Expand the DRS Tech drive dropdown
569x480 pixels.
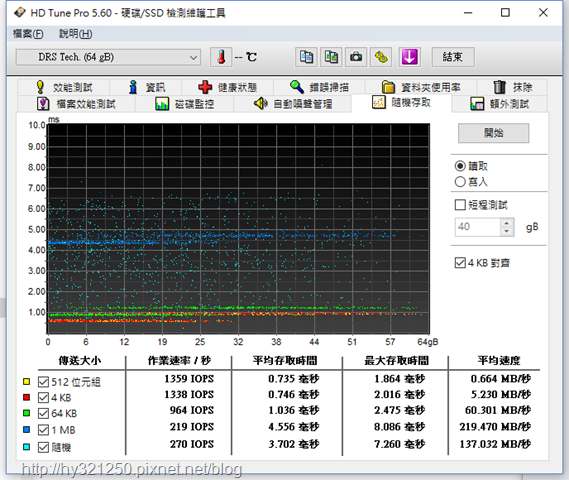click(108, 57)
